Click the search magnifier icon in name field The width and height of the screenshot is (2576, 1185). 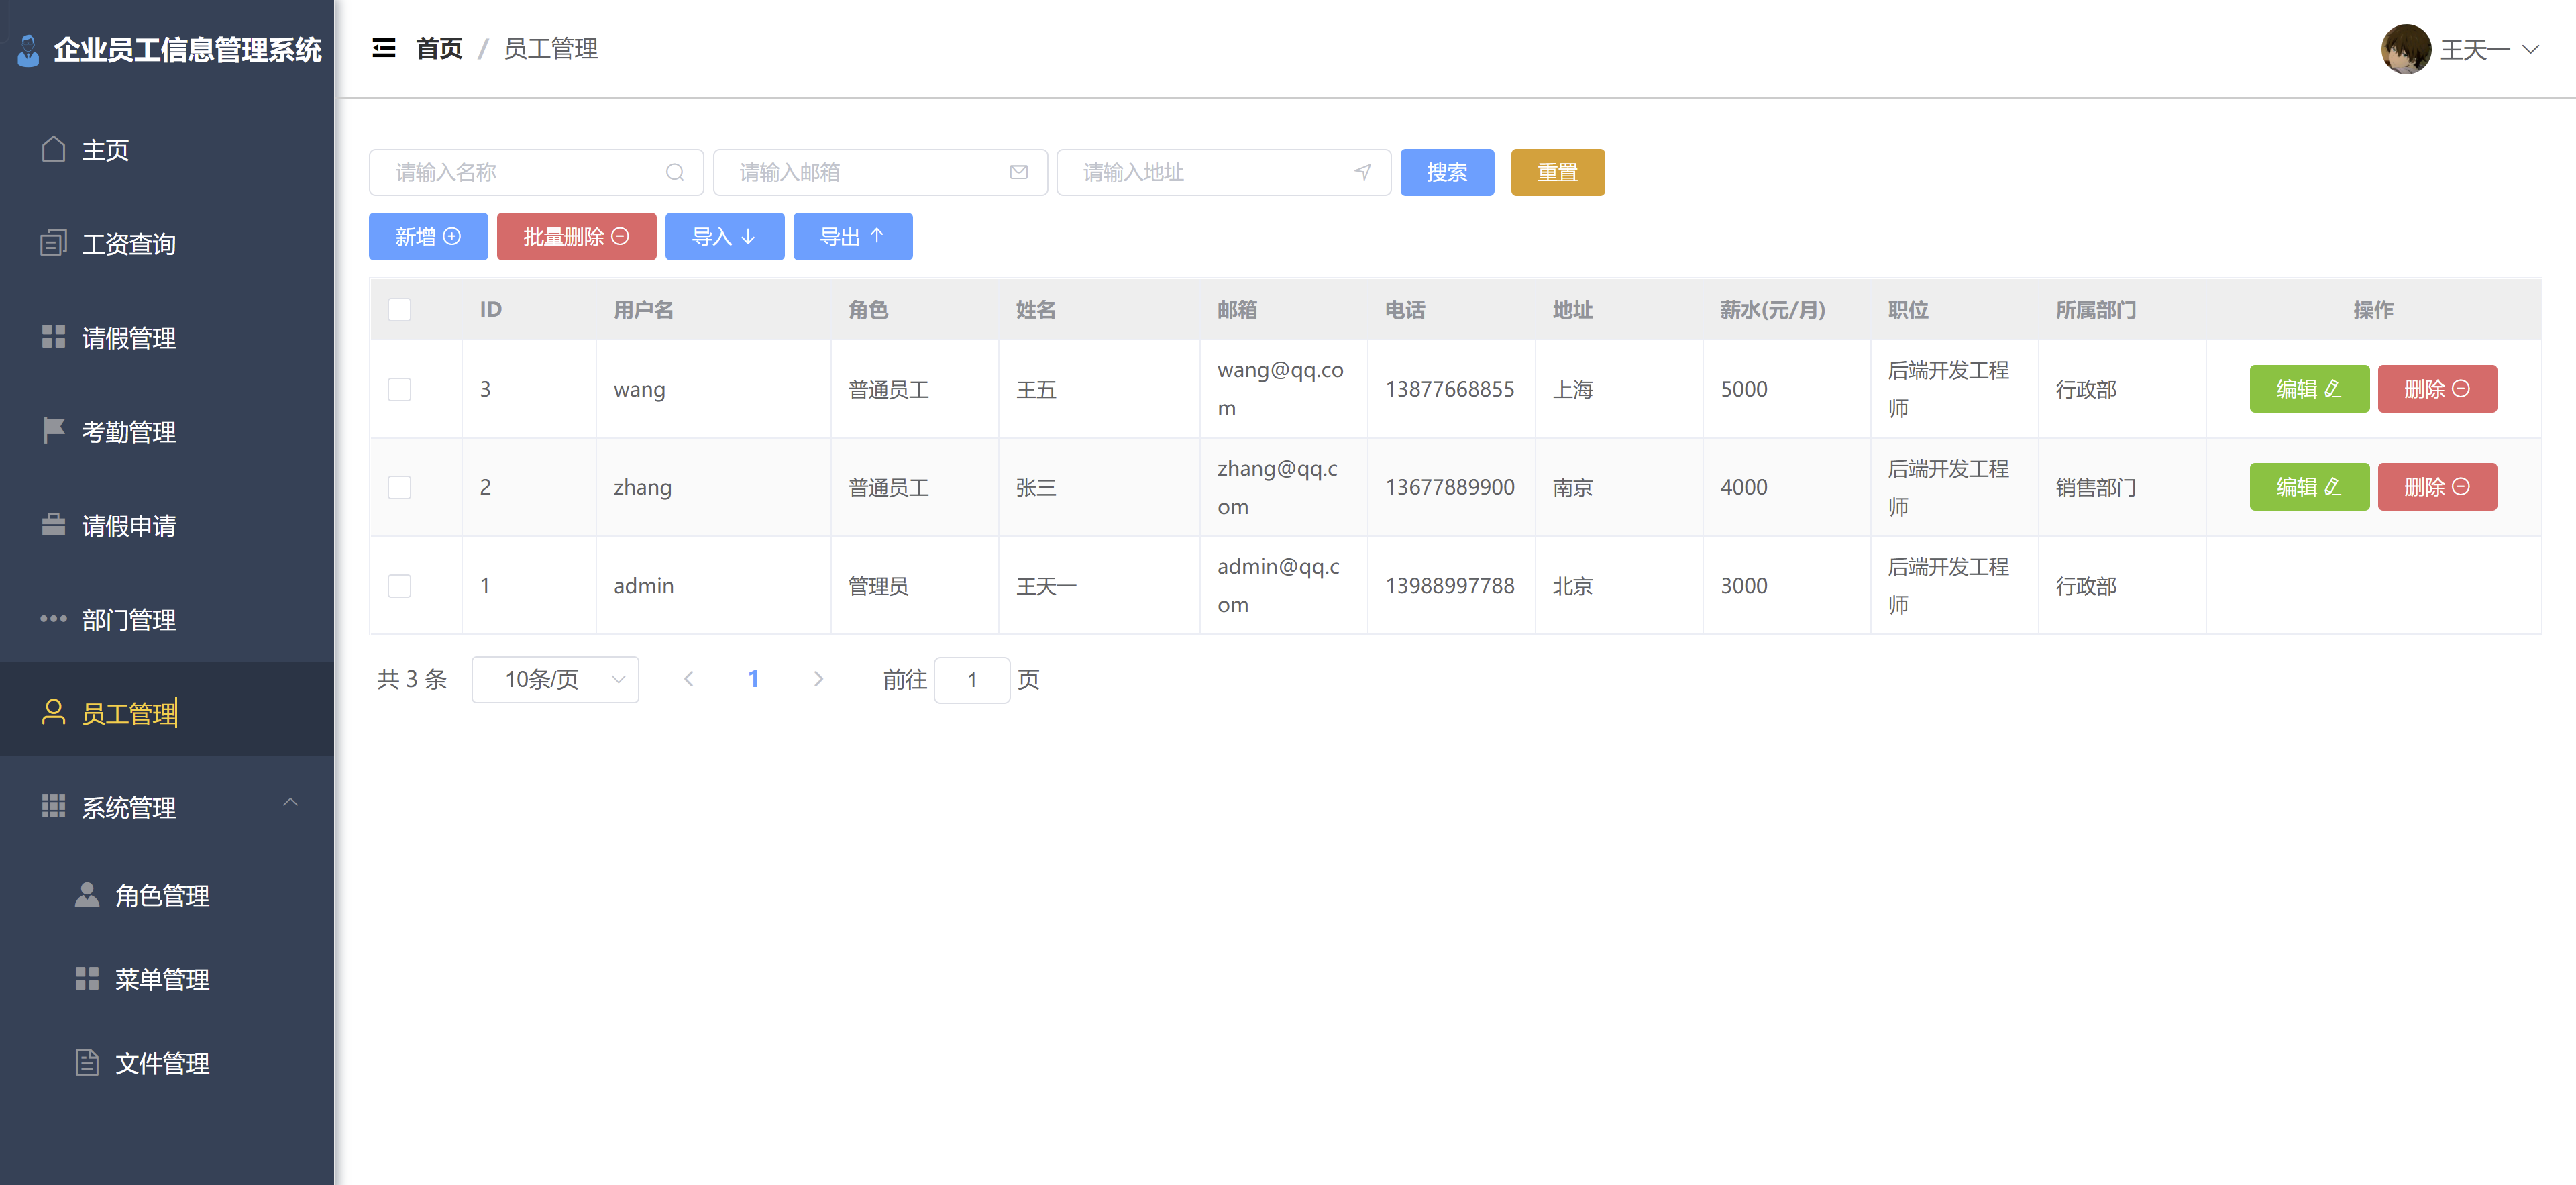675,172
